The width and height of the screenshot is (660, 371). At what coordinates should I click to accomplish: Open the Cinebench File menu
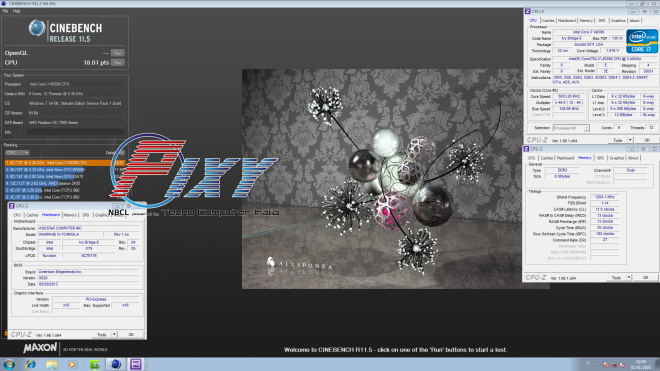(x=5, y=11)
